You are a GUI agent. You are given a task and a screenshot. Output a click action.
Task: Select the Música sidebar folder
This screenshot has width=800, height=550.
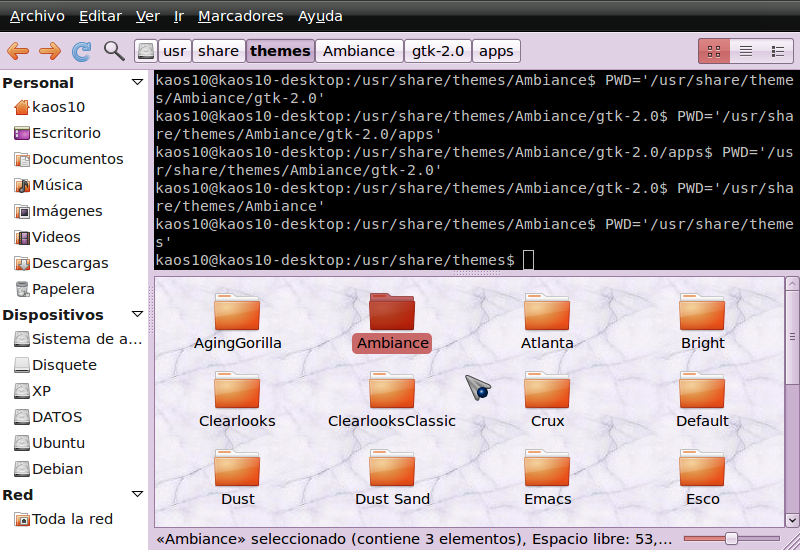coord(56,185)
